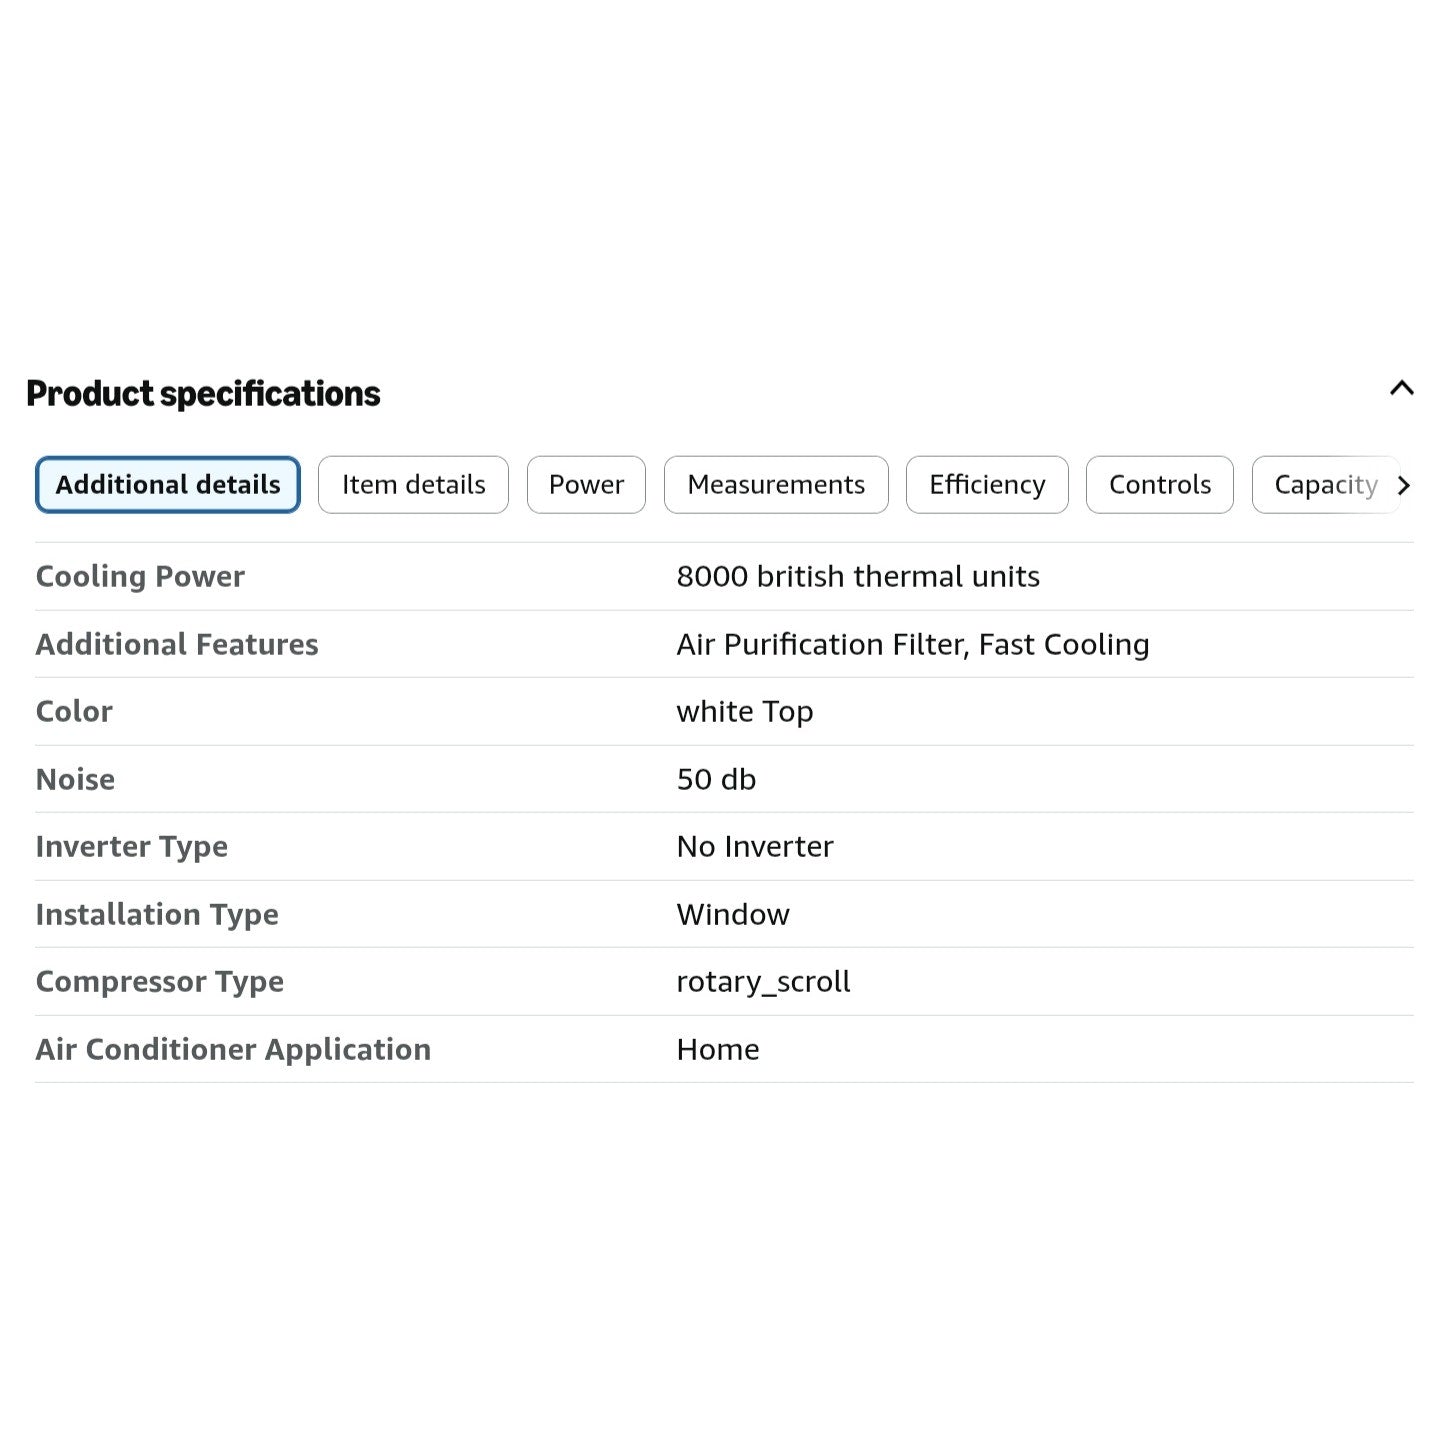This screenshot has height=1440, width=1440.
Task: Switch to the Power tab
Action: (586, 485)
